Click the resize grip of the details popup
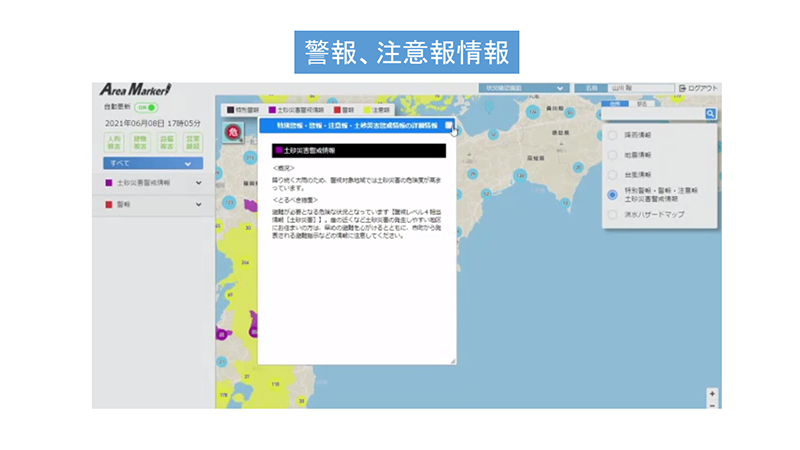Screen dimensions: 800x450 (453, 361)
